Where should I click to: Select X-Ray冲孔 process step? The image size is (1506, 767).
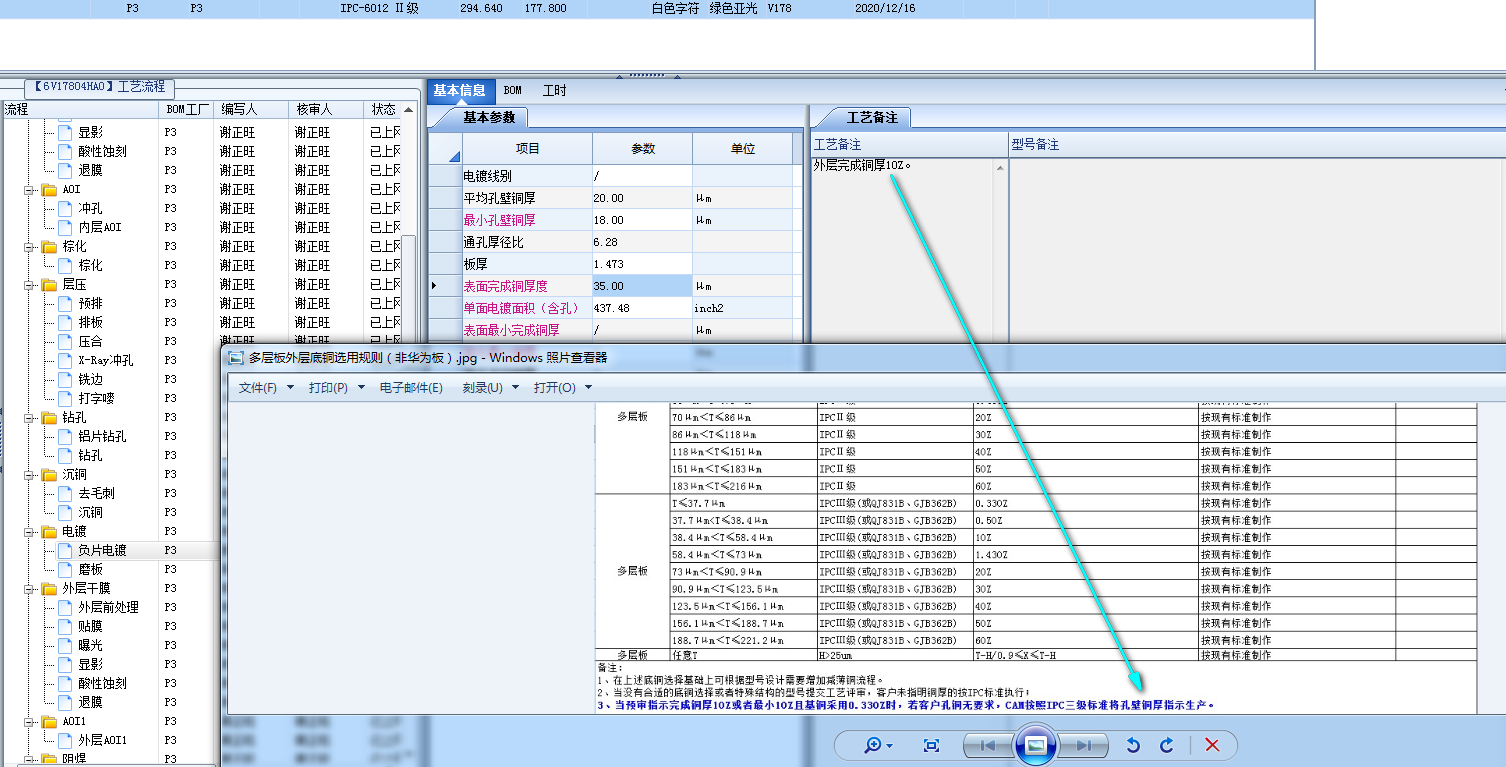pos(106,360)
